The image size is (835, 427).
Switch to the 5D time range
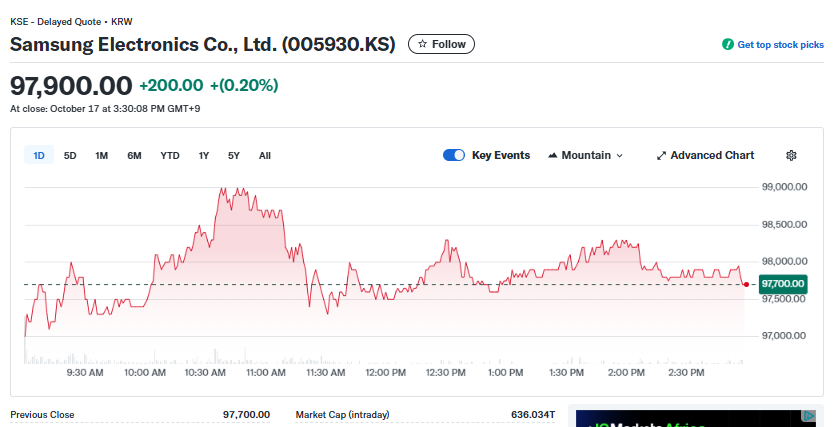[x=70, y=155]
